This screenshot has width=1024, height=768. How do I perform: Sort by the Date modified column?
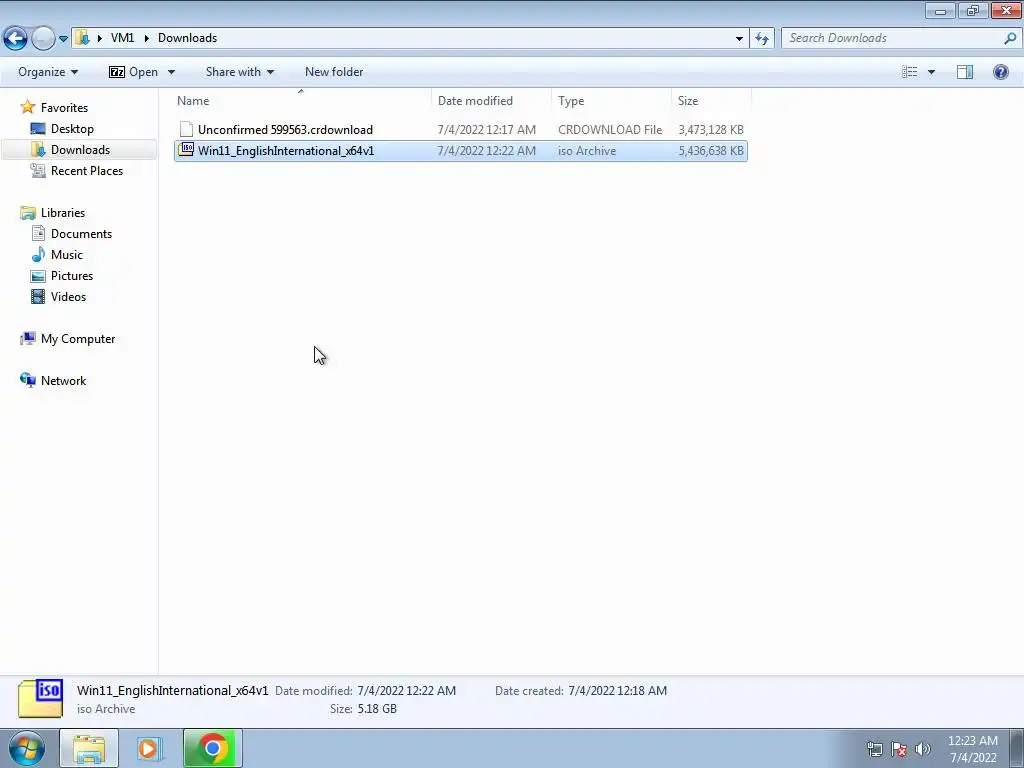point(492,101)
